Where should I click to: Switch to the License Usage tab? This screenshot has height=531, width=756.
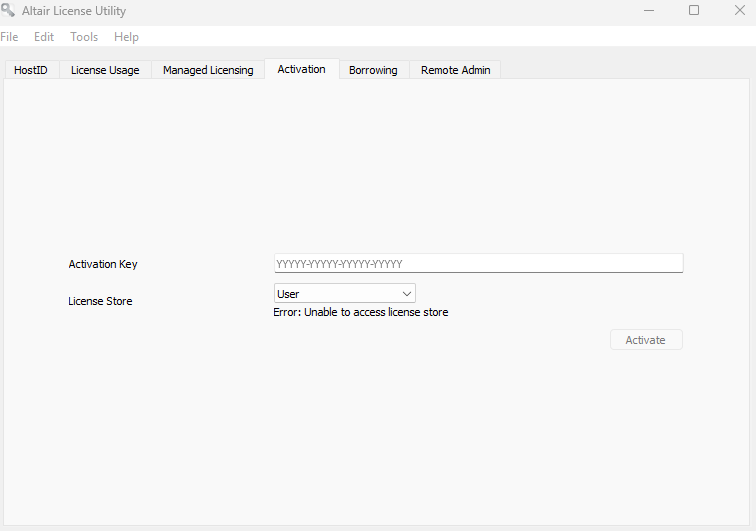click(x=105, y=70)
